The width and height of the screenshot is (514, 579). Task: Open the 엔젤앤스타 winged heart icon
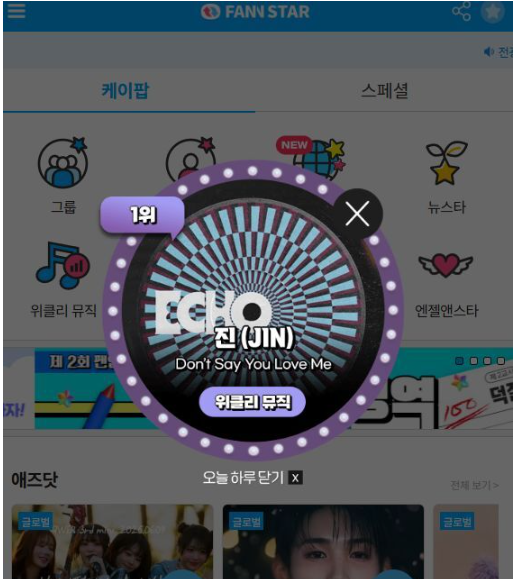tap(445, 265)
